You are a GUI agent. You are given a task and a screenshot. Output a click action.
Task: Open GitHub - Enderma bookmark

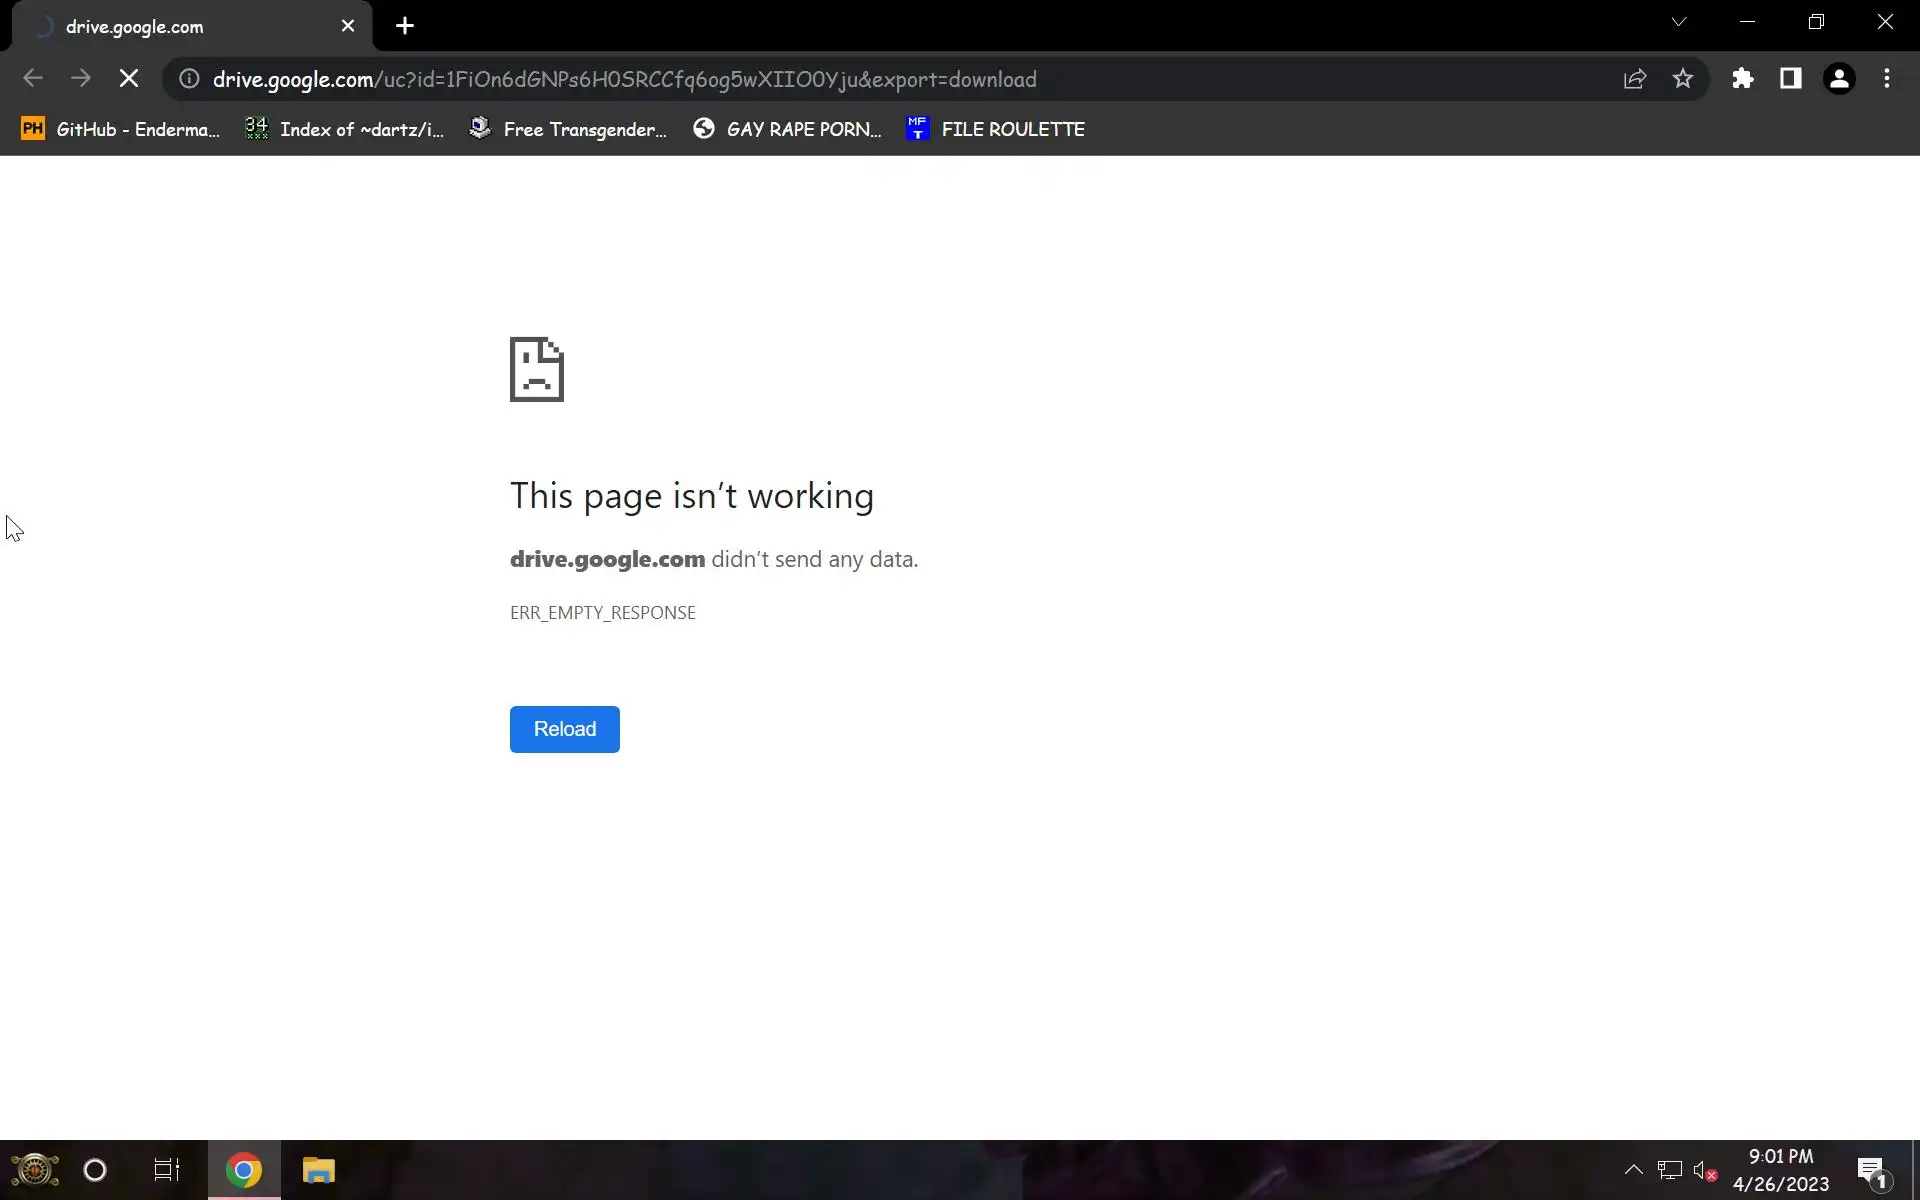tap(120, 129)
